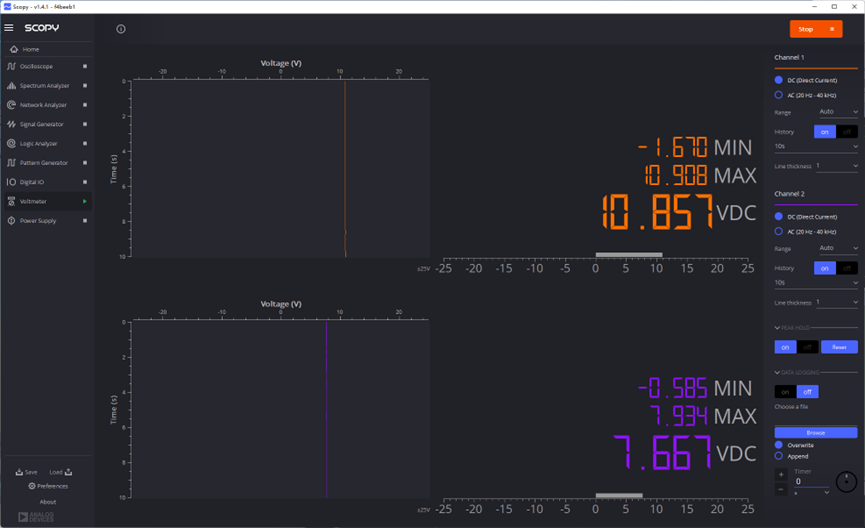The width and height of the screenshot is (865, 528).
Task: Click the Home house icon
Action: tap(14, 49)
